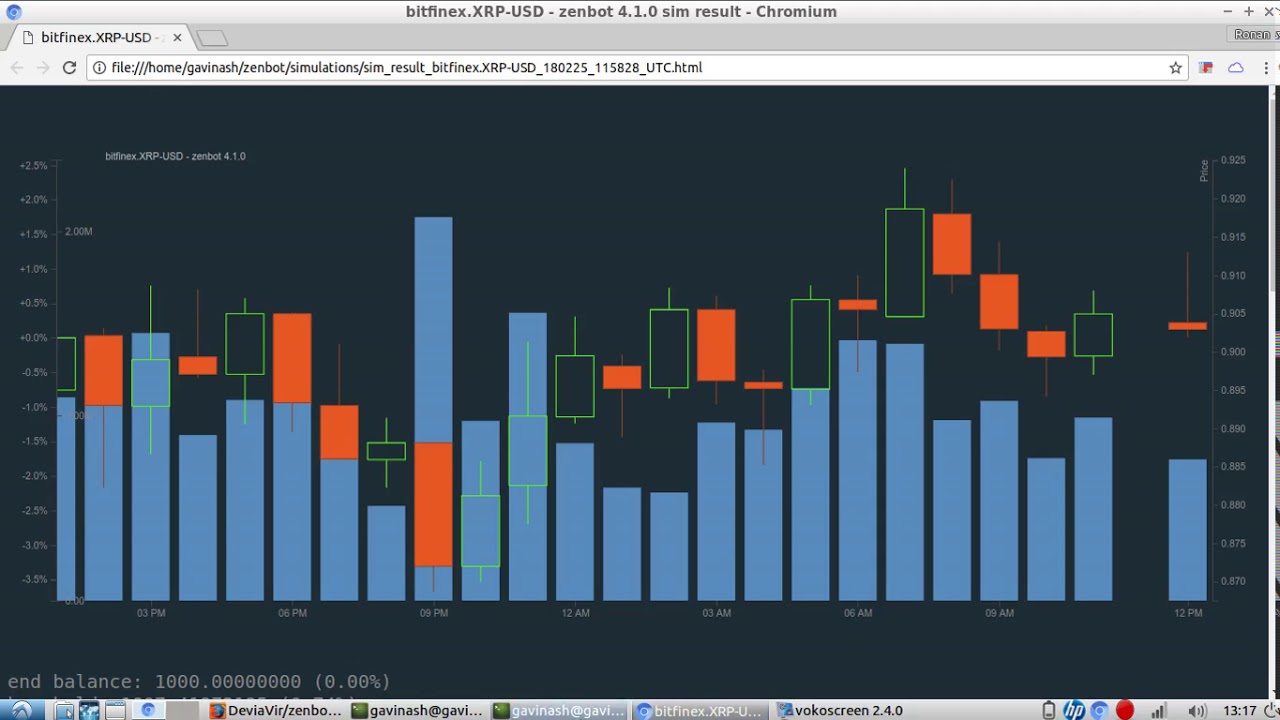
Task: Click the large red candle at 09 PM
Action: pyautogui.click(x=433, y=504)
